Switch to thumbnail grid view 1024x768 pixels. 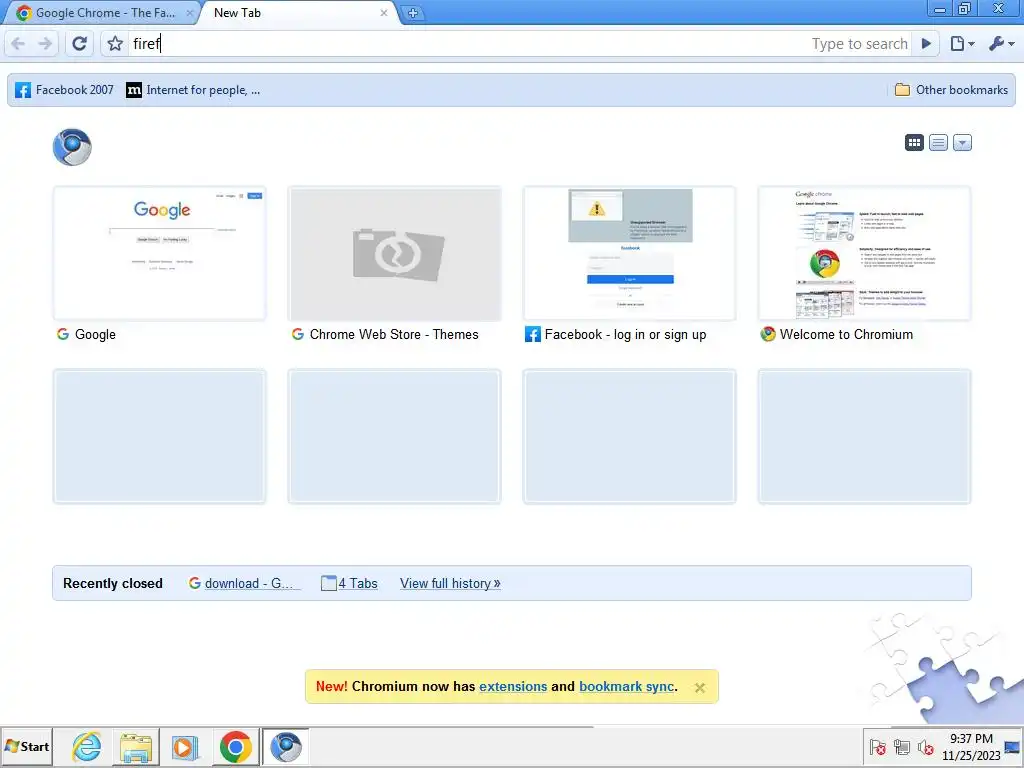914,142
